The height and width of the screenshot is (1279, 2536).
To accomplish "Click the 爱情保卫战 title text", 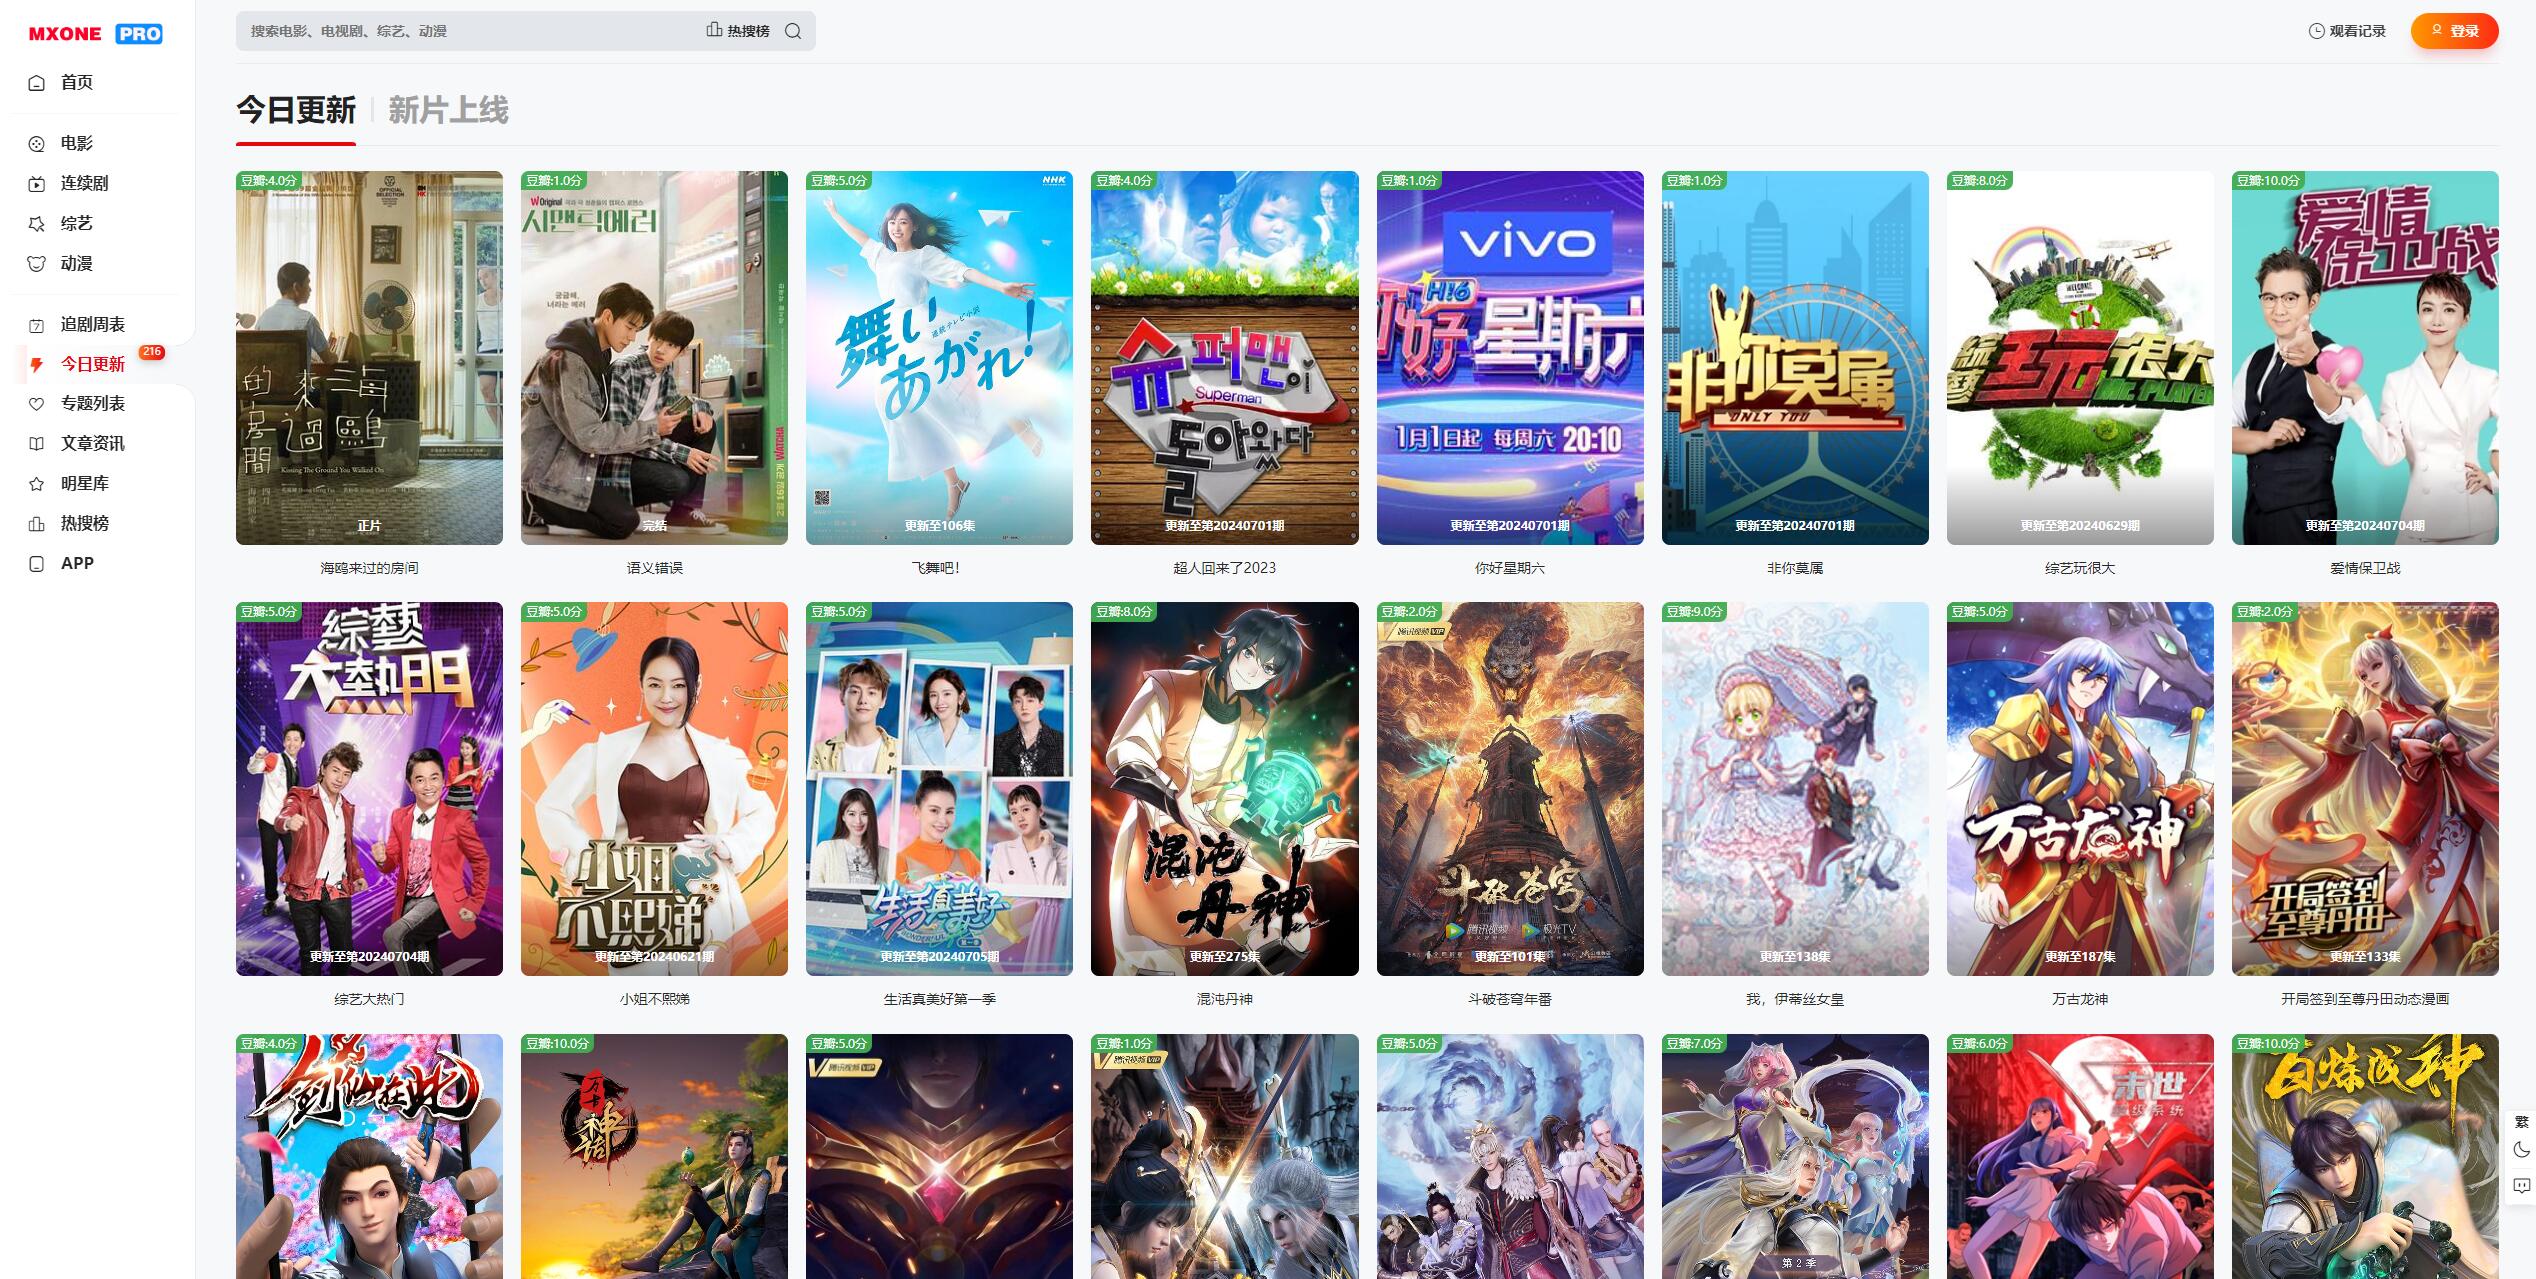I will [x=2365, y=568].
